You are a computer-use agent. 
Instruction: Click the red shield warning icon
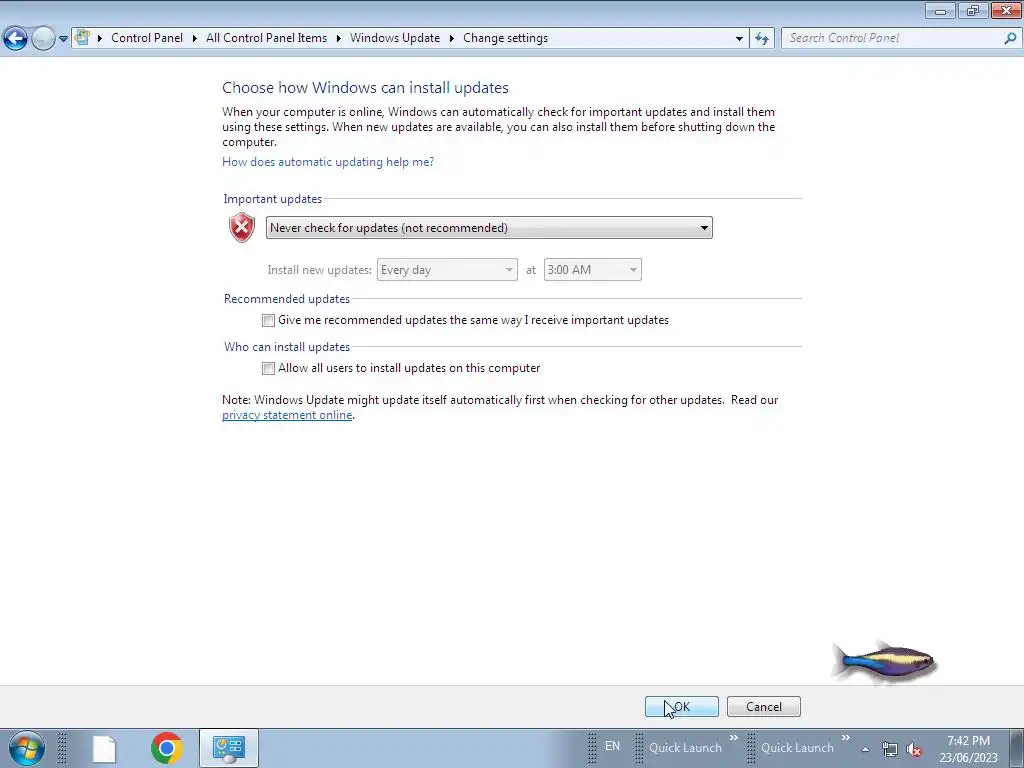point(242,227)
